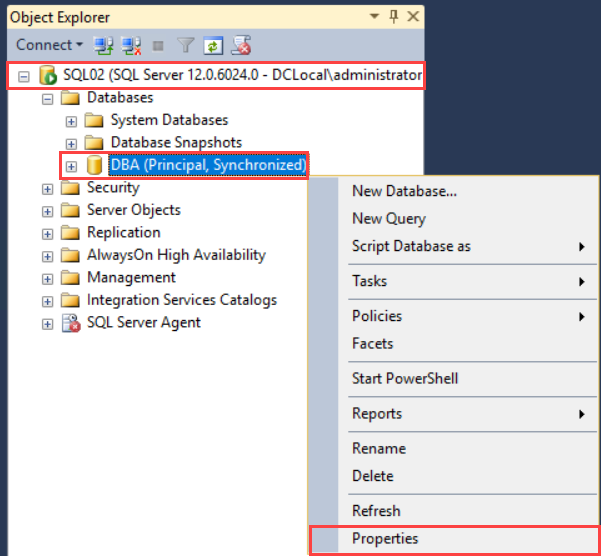601x556 pixels.
Task: Click the SQL Server Agent icon
Action: 71,323
